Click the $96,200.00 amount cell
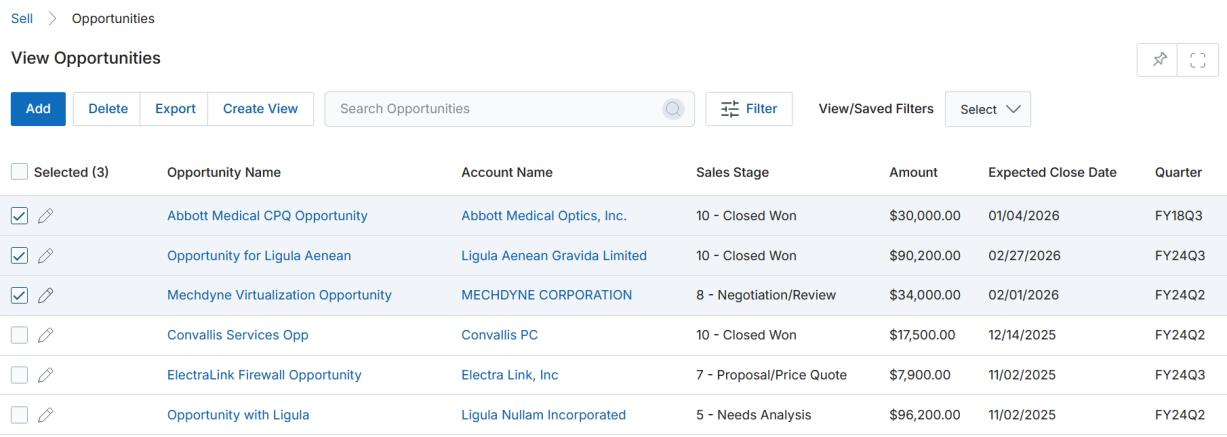The height and width of the screenshot is (437, 1227). [x=925, y=415]
